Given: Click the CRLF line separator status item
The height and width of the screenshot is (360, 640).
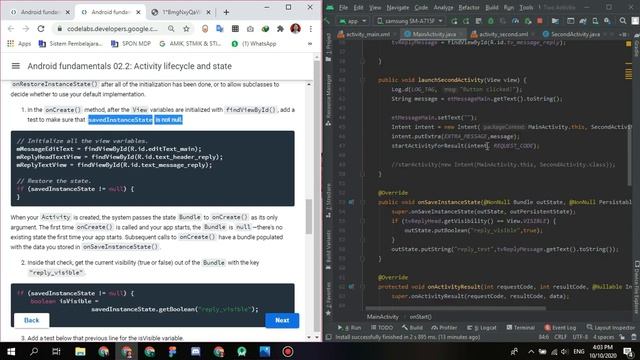Looking at the screenshot, I should (560, 337).
